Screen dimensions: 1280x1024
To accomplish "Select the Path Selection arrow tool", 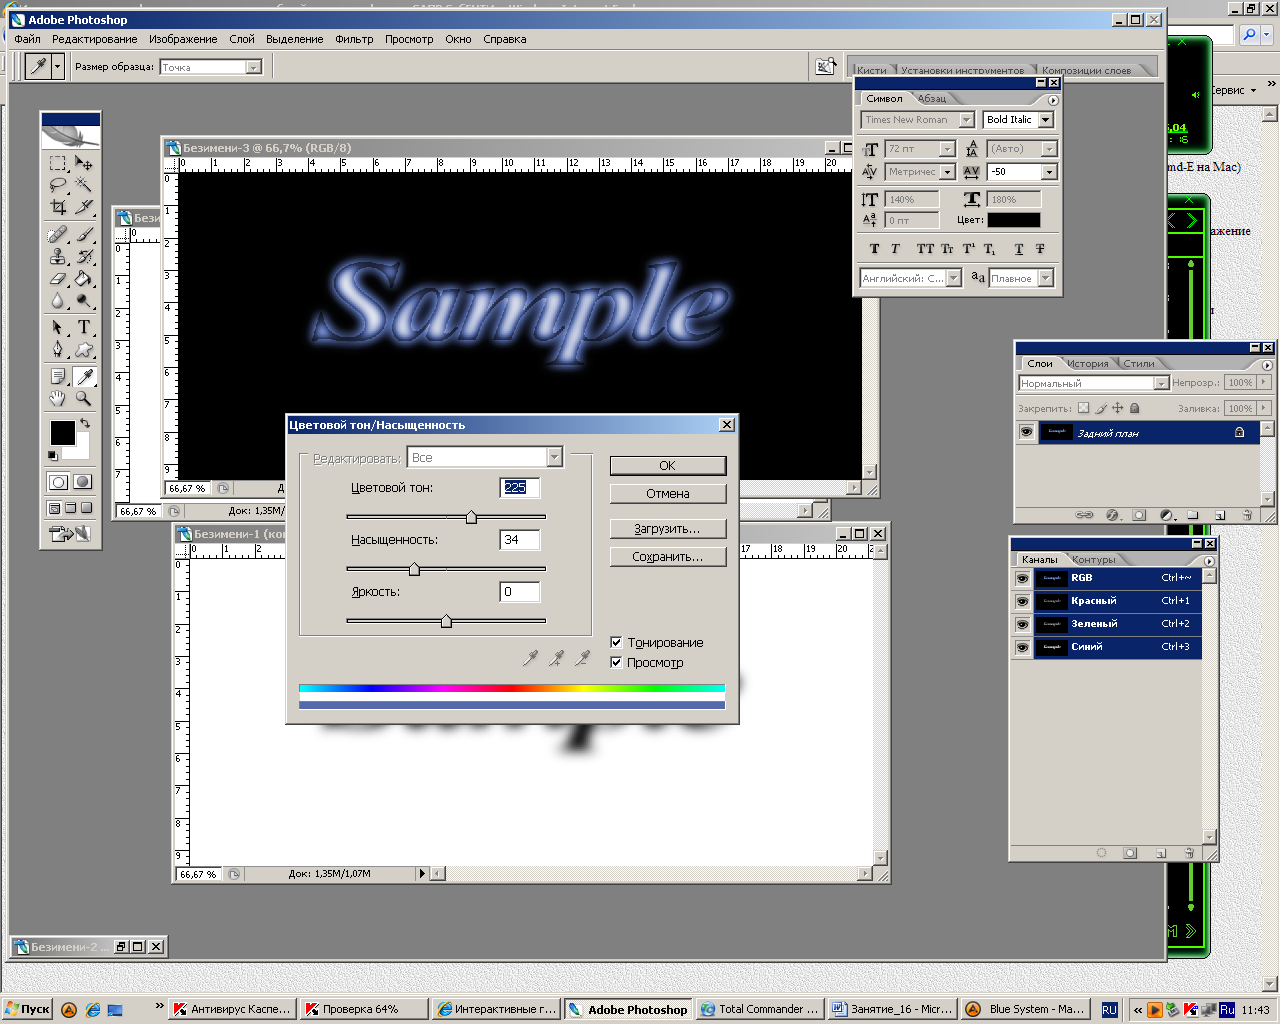I will point(58,327).
